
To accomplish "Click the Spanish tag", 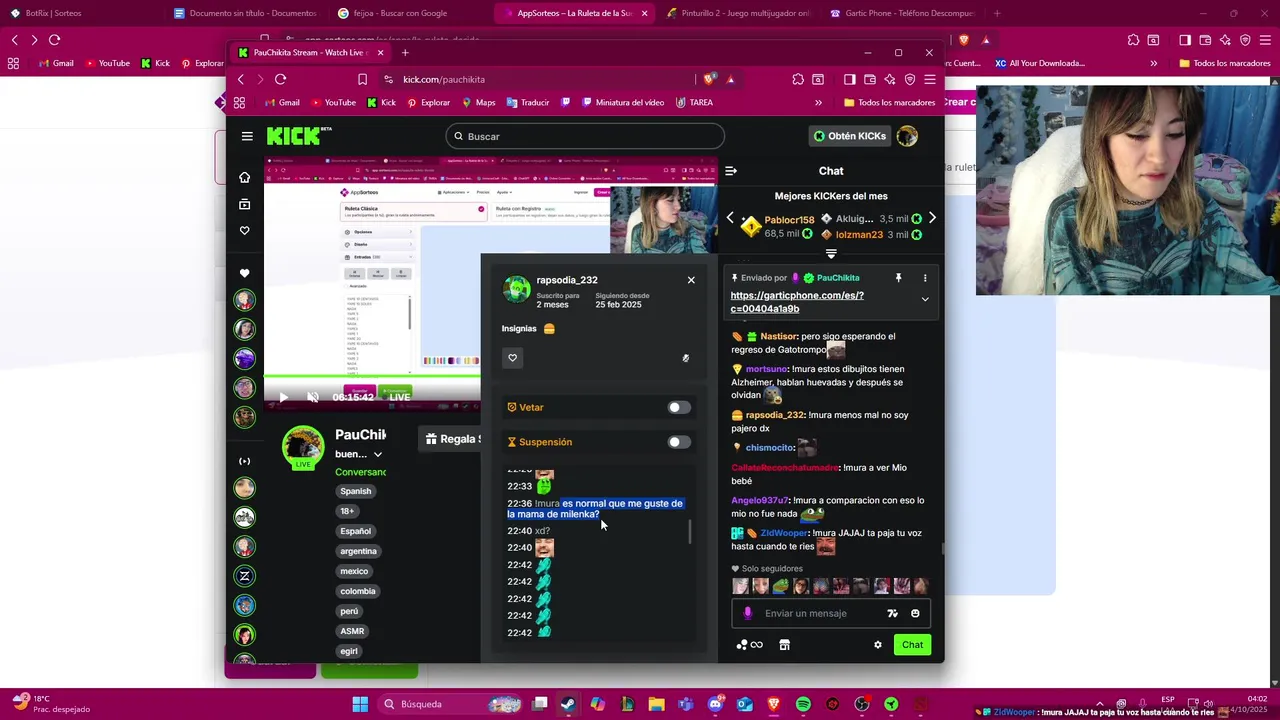I will tap(355, 491).
